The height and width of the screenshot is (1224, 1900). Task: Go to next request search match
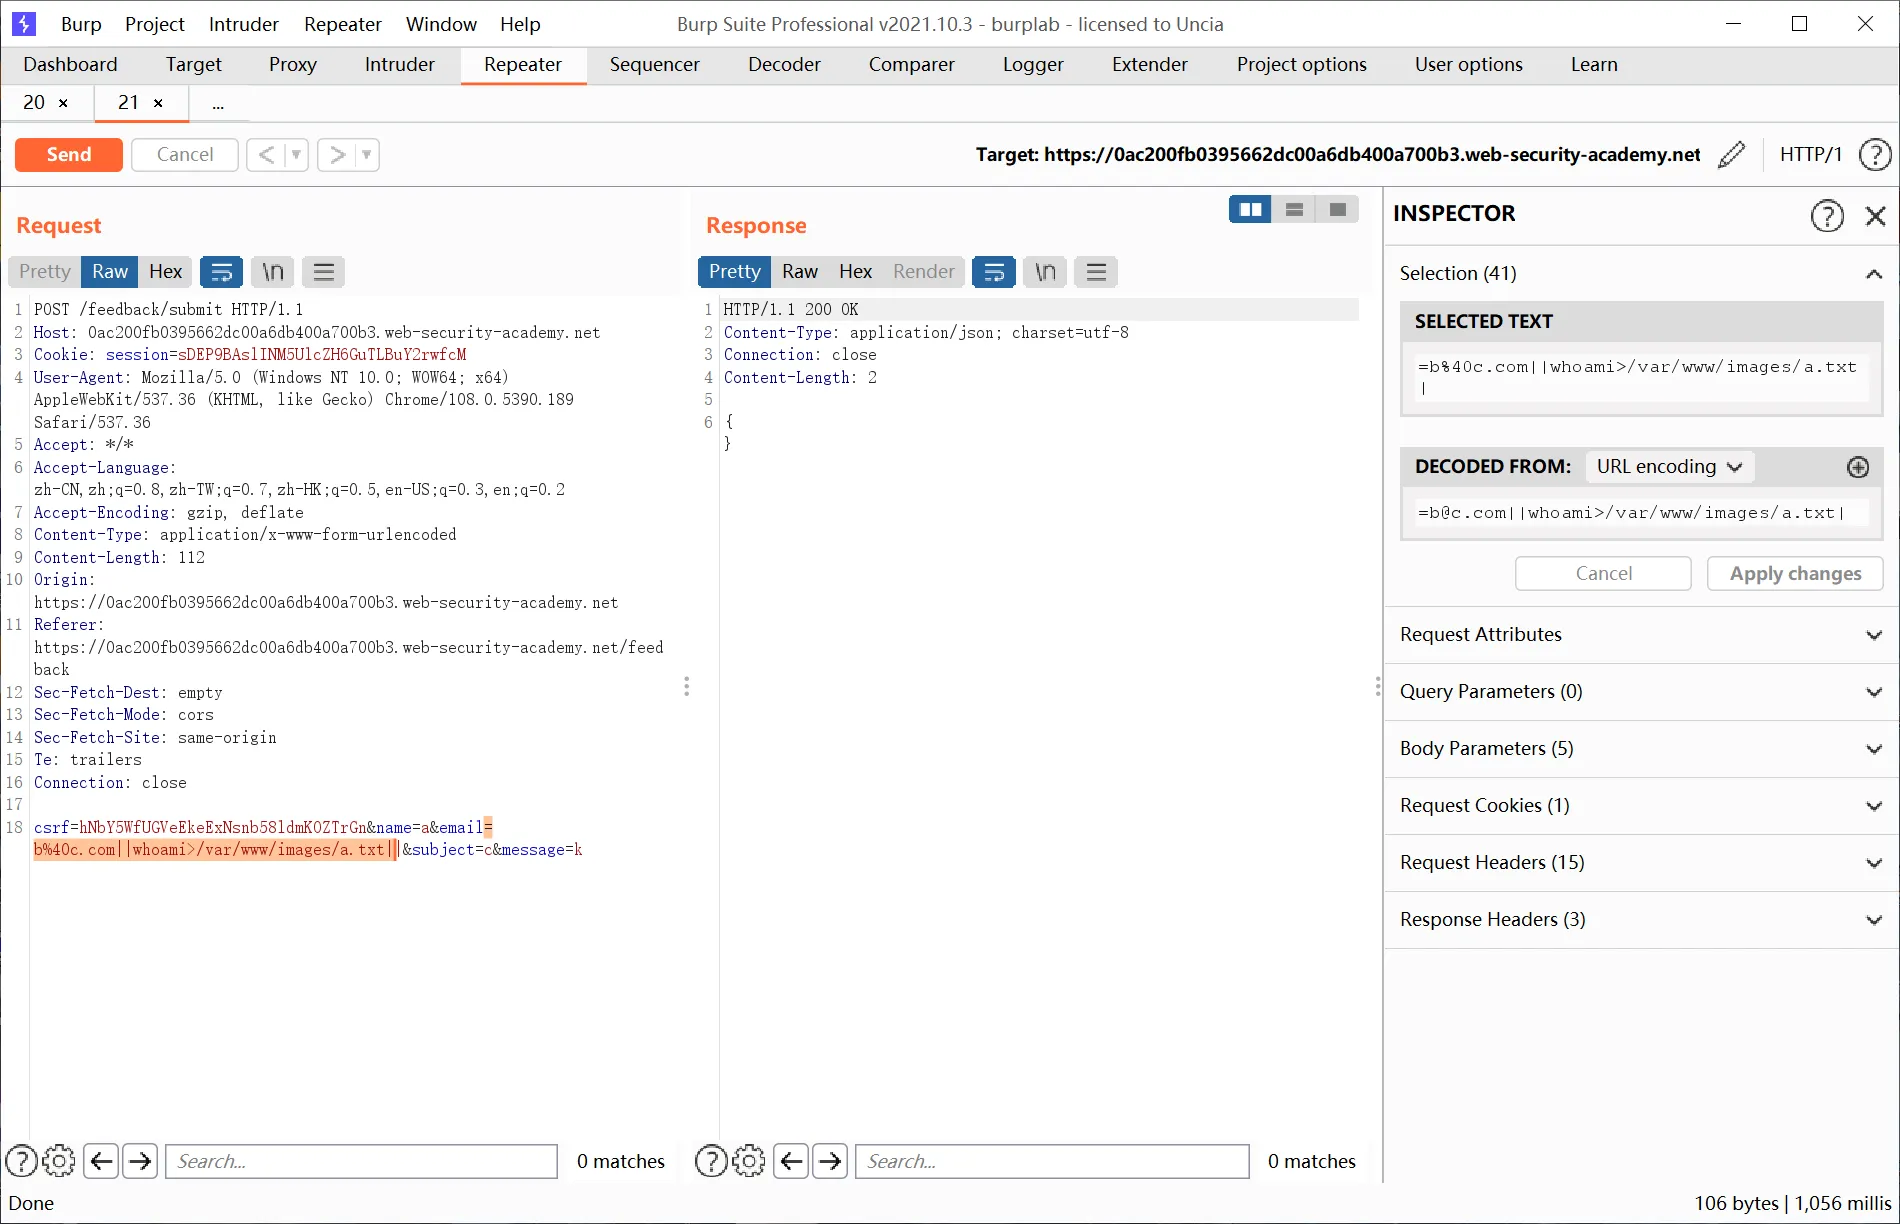[x=140, y=1161]
